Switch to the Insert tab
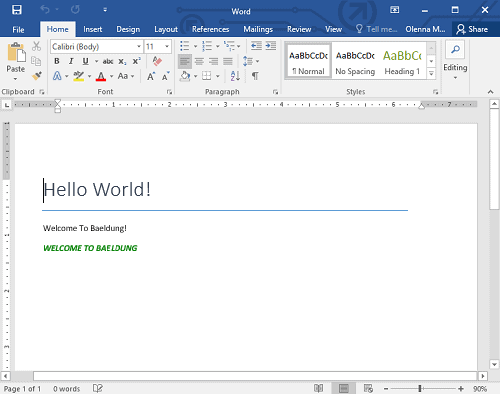Image resolution: width=500 pixels, height=394 pixels. (93, 29)
